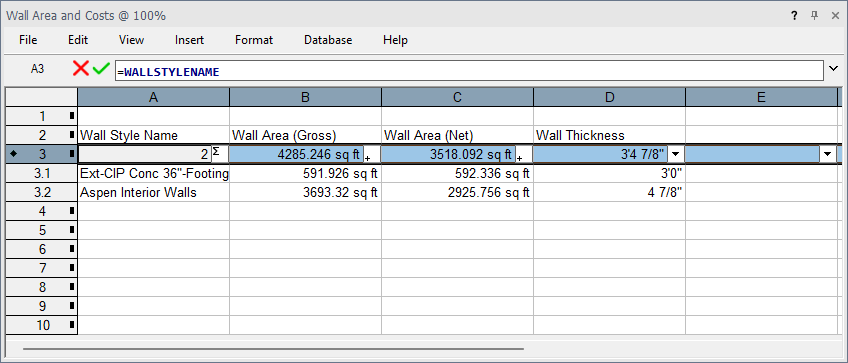Click the Sum sigma icon in cell A3

(215, 151)
